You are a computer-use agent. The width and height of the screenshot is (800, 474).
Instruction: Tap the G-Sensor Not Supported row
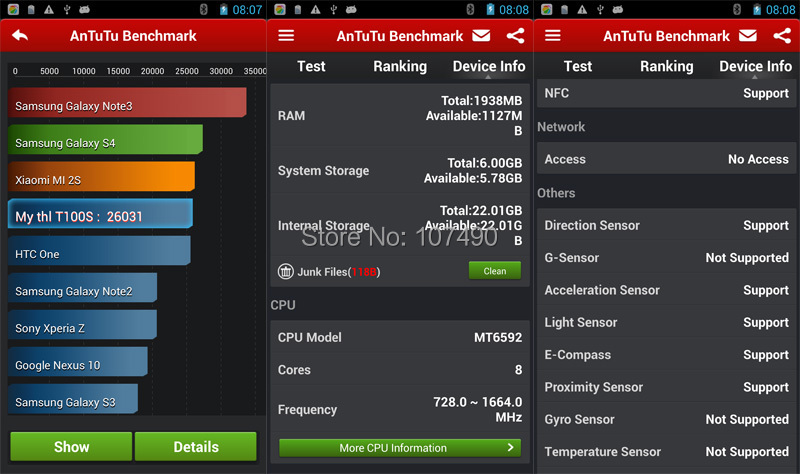pos(666,258)
